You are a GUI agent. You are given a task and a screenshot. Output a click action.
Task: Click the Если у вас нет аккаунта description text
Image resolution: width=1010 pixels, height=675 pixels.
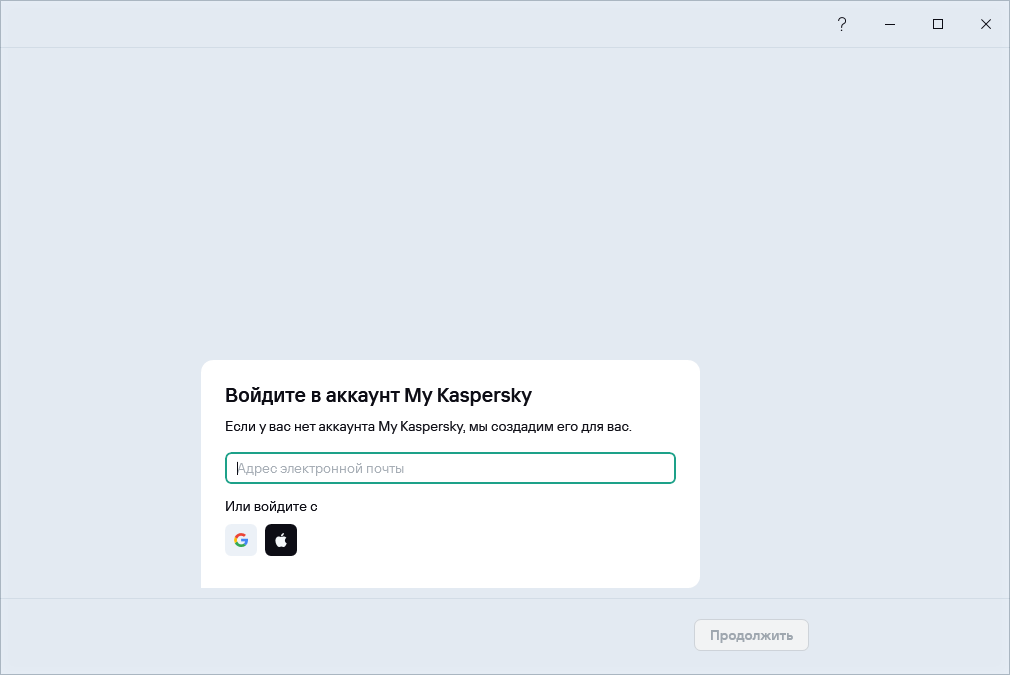point(428,427)
